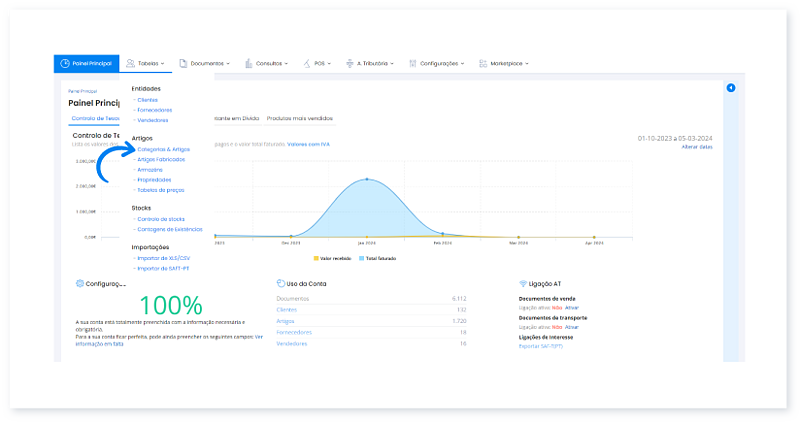Open Controlo de stocks menu entry

161,218
